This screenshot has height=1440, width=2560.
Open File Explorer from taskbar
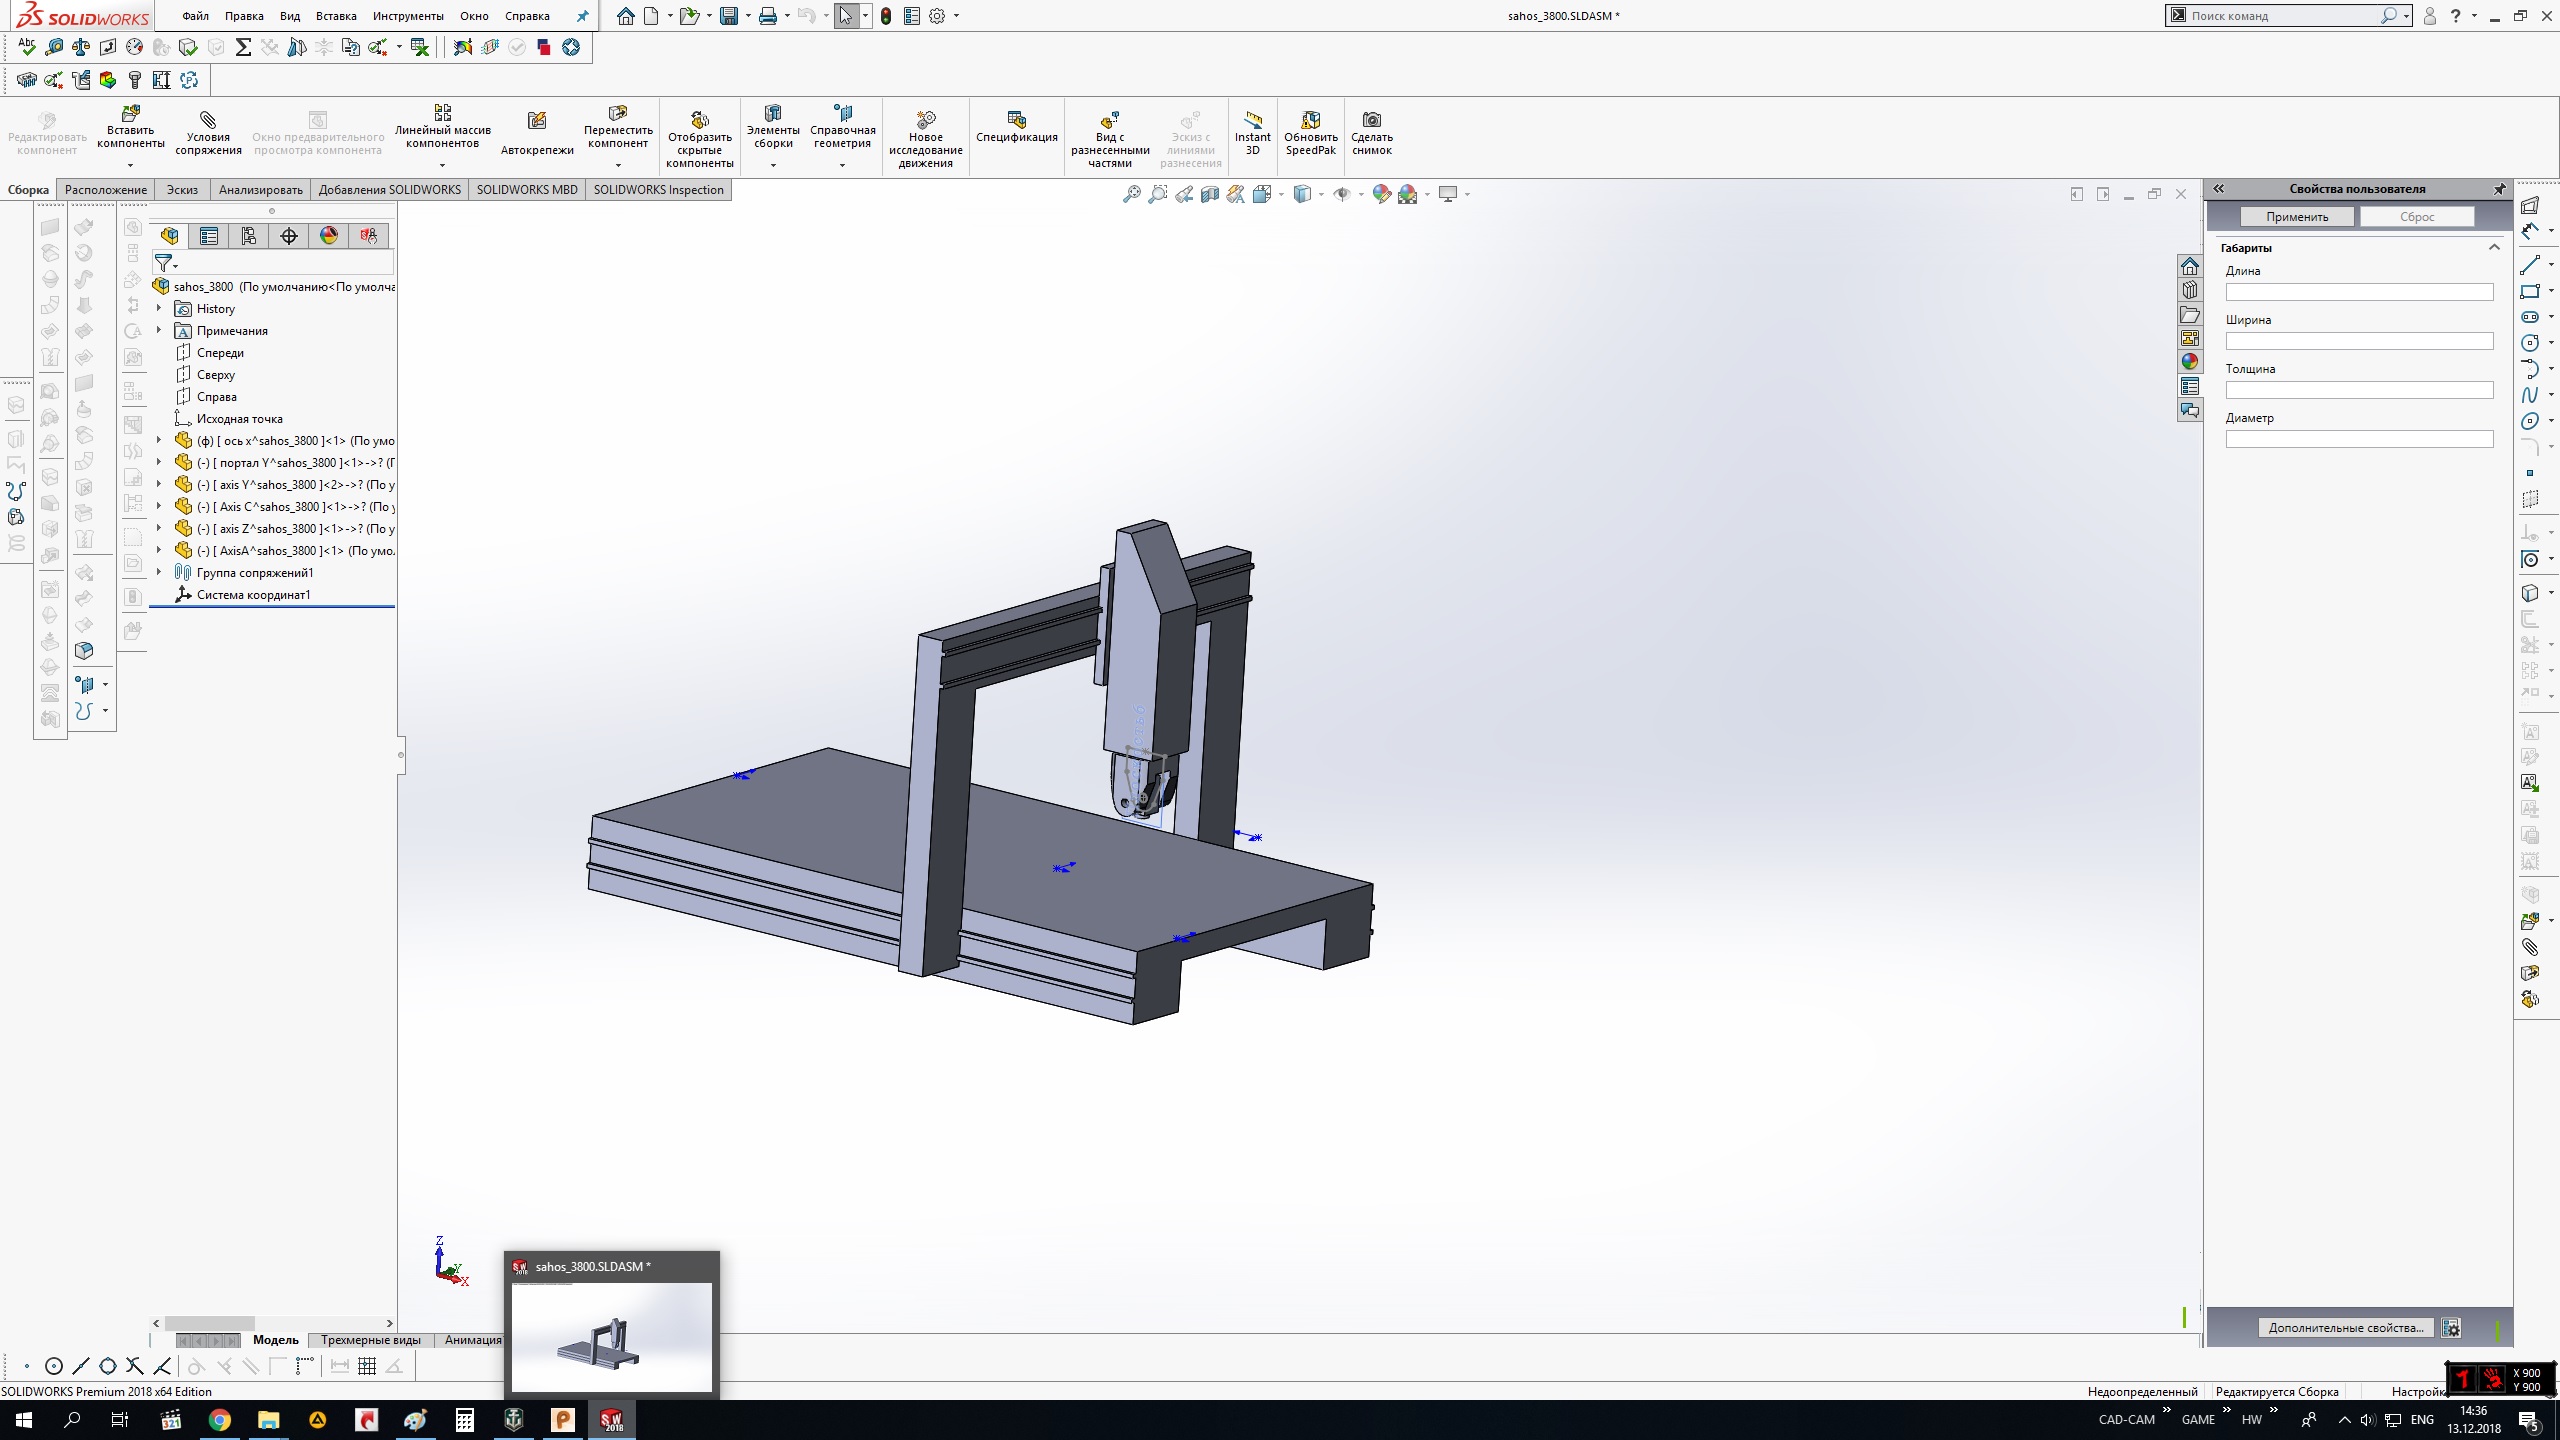coord(269,1420)
